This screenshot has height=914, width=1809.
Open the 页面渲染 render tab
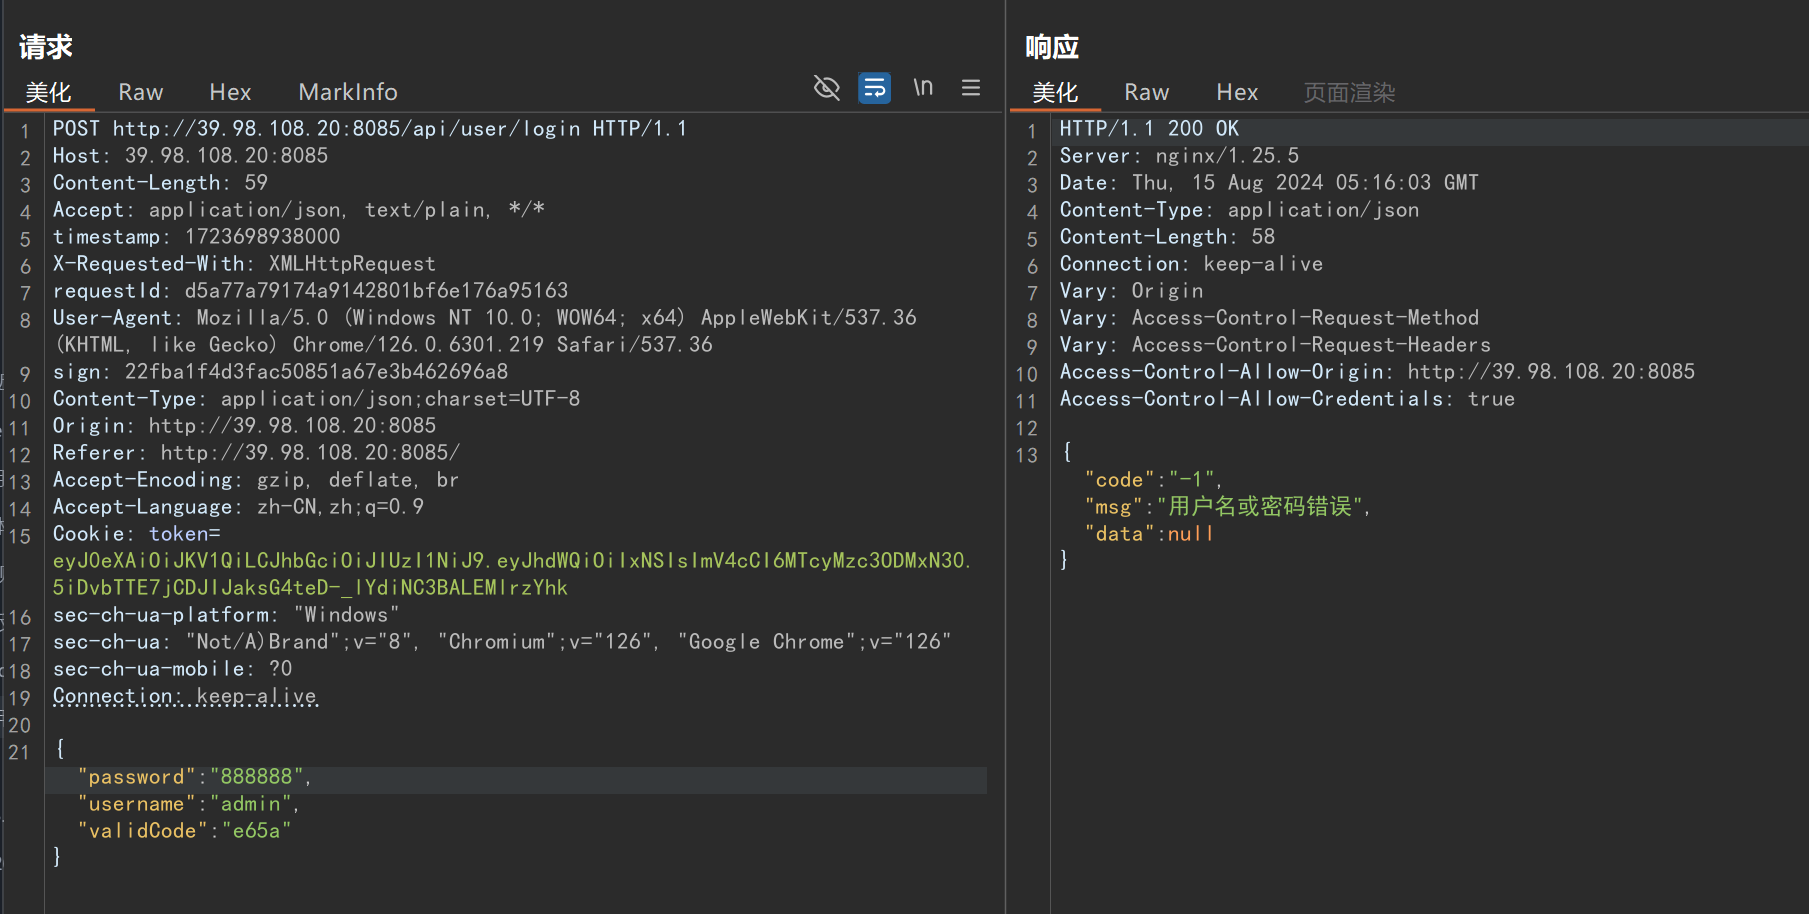[x=1349, y=92]
